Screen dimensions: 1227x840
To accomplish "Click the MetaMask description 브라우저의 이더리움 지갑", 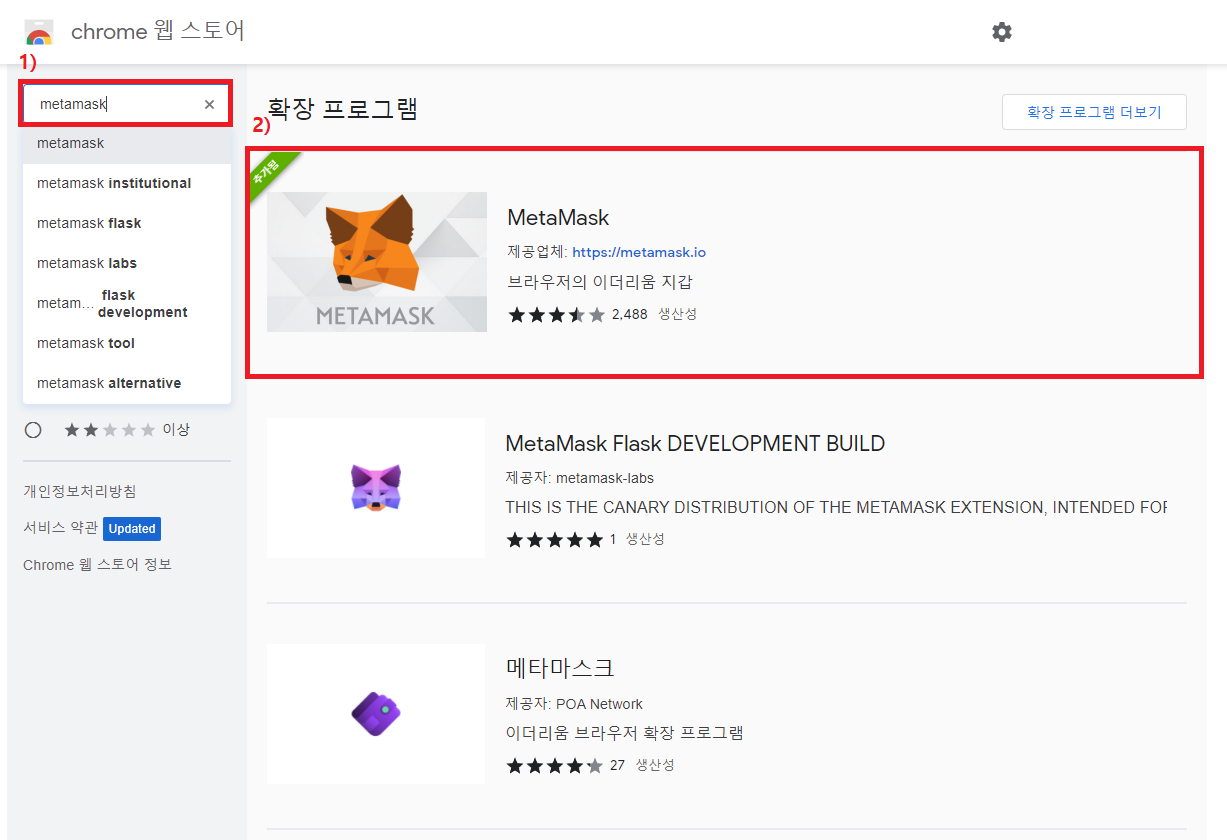I will pos(599,282).
